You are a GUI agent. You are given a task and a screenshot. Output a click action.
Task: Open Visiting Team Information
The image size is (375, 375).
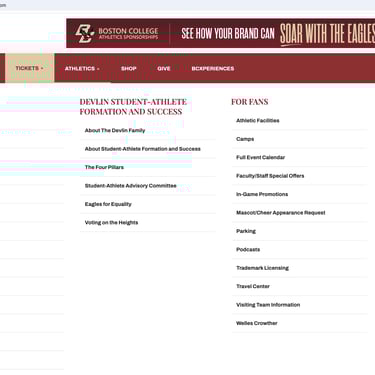point(268,305)
